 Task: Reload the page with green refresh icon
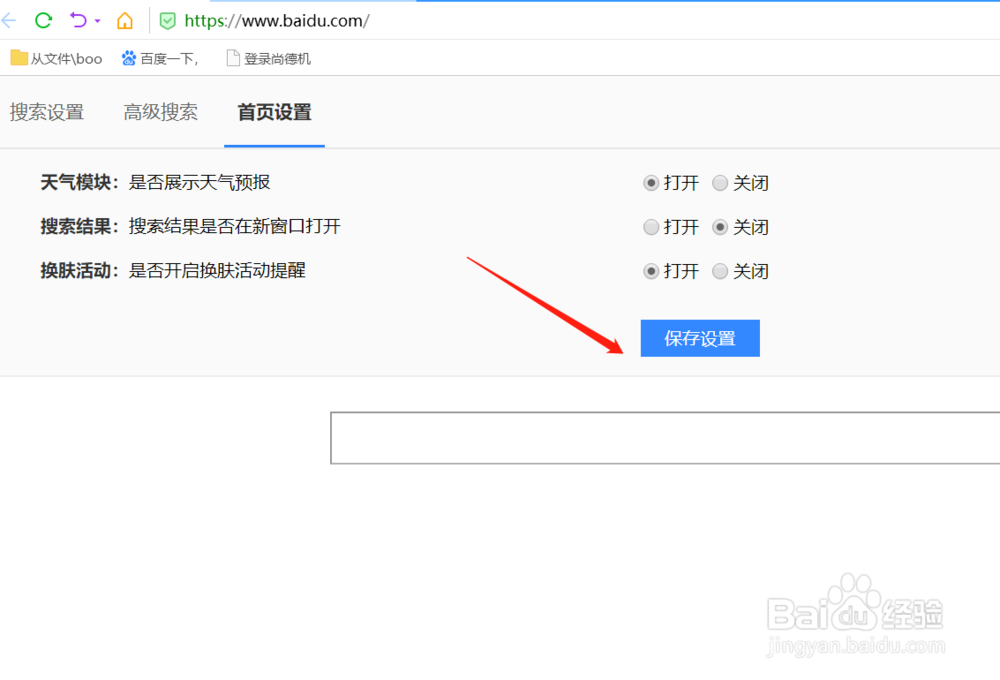pos(43,20)
